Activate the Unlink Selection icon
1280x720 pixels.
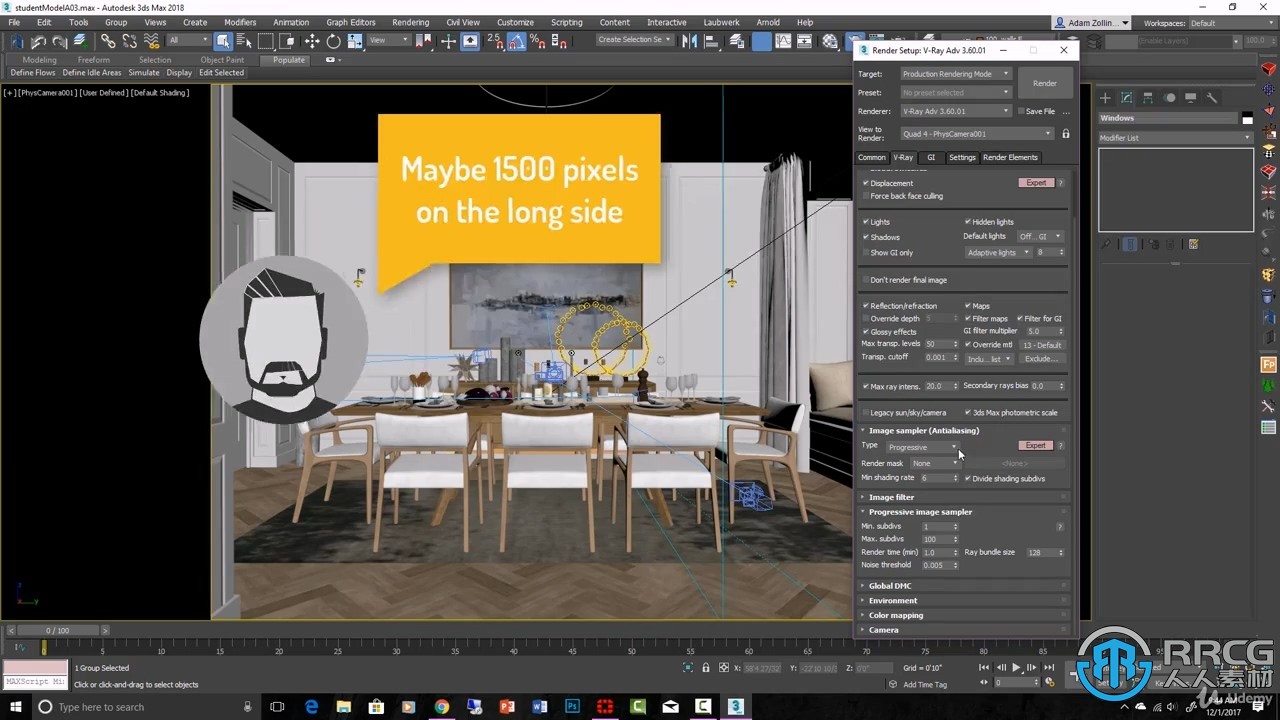point(129,41)
